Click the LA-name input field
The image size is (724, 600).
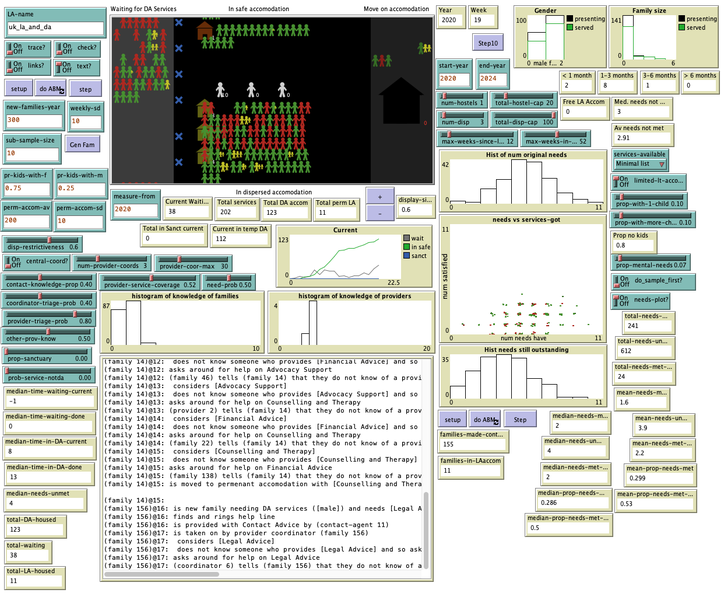(x=55, y=28)
